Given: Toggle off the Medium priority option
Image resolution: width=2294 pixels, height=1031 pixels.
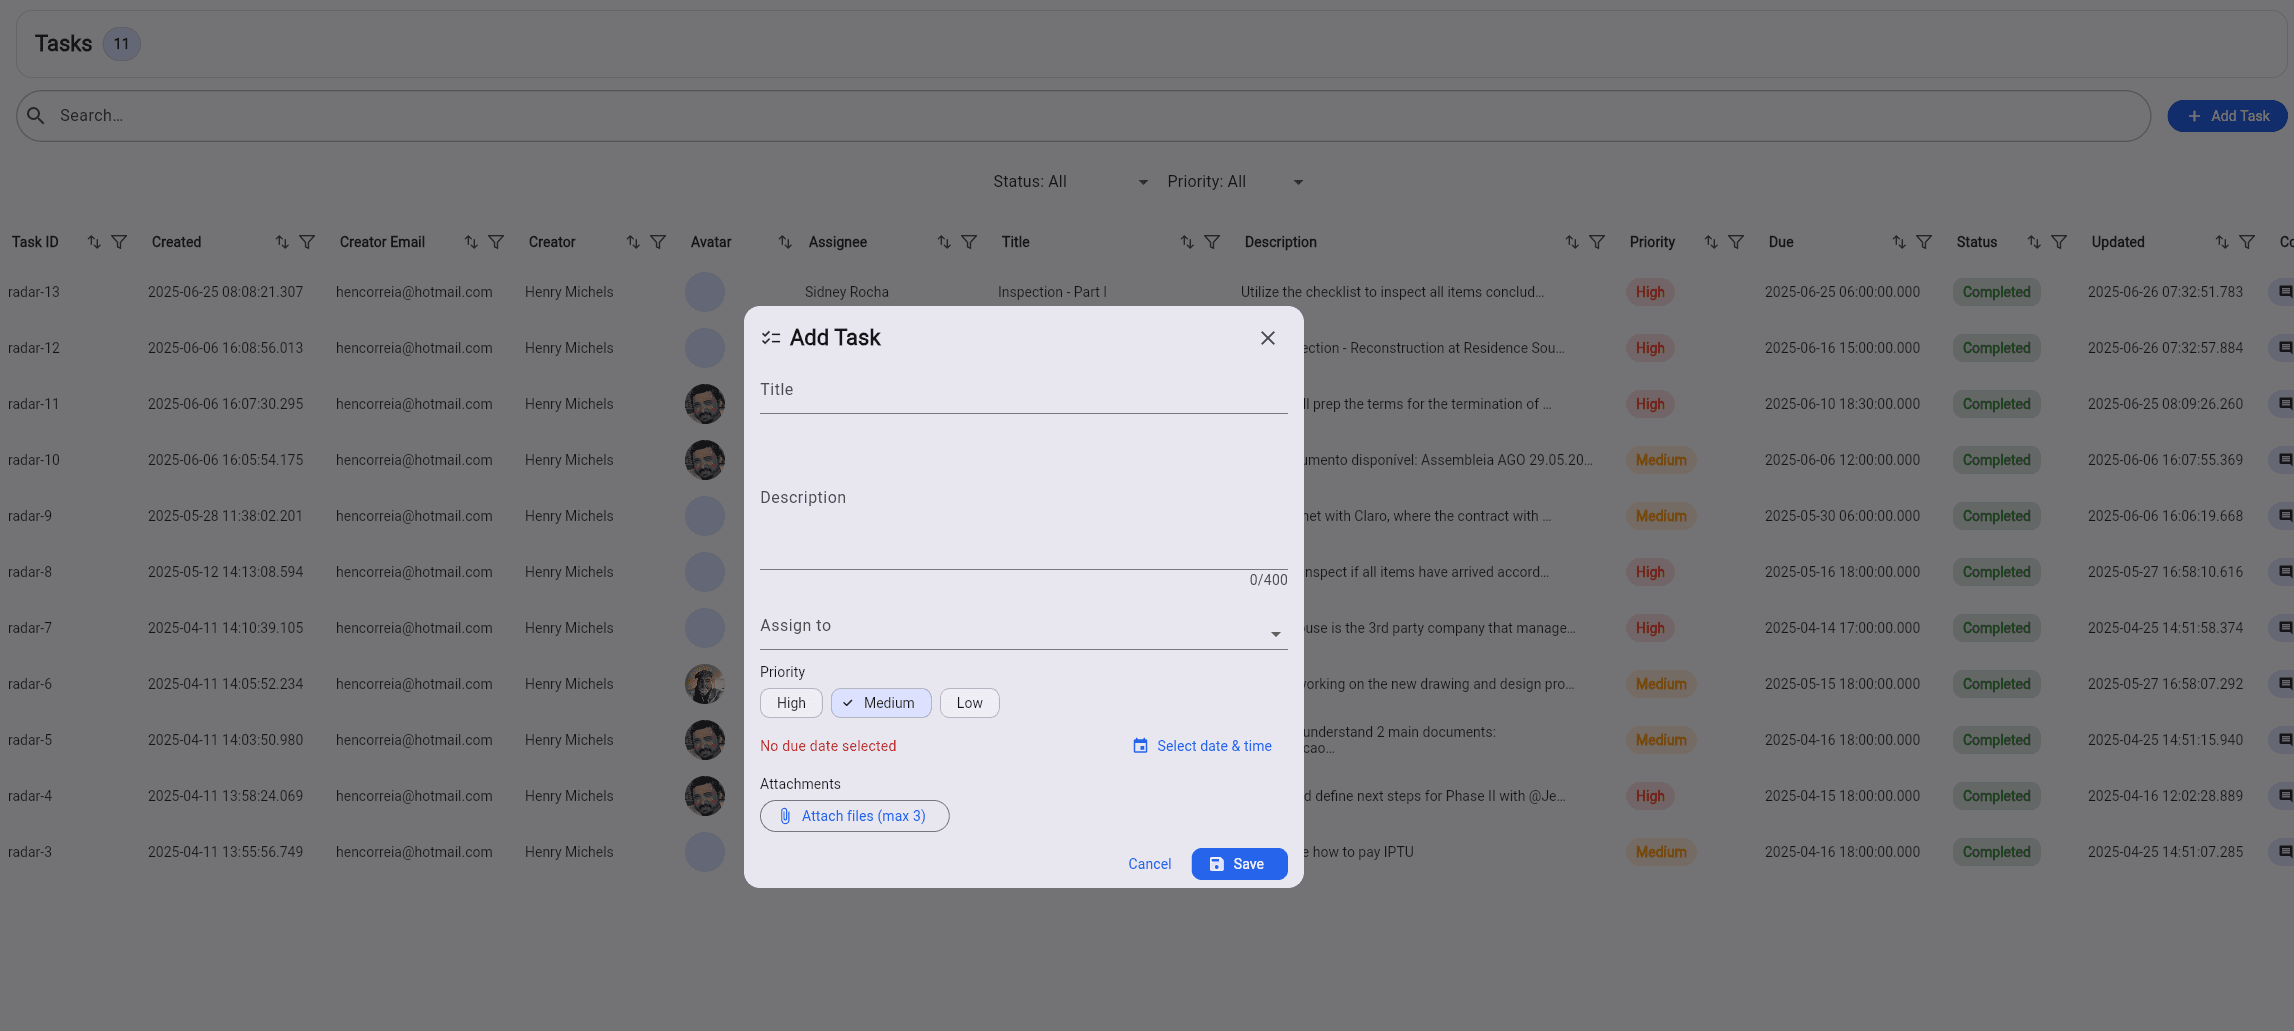Looking at the screenshot, I should click(x=880, y=702).
